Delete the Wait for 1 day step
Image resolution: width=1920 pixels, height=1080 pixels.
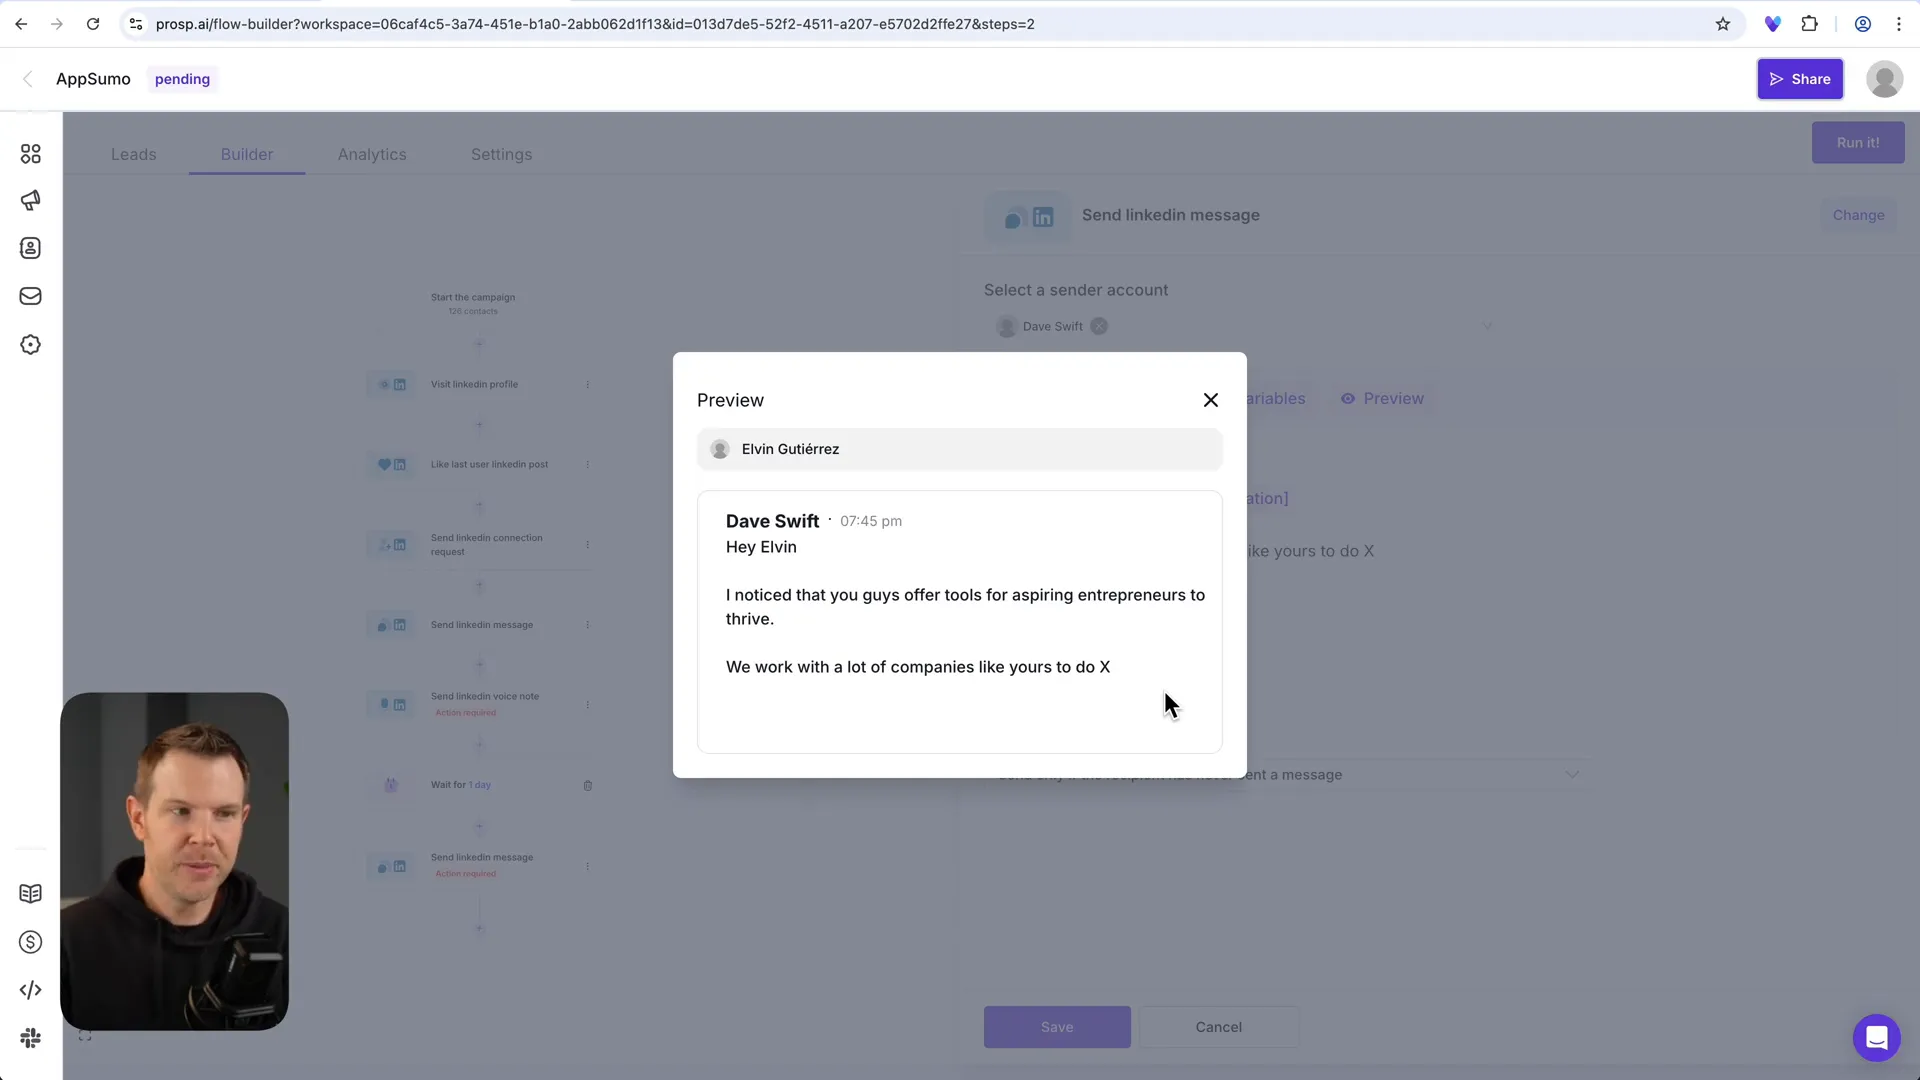click(587, 785)
